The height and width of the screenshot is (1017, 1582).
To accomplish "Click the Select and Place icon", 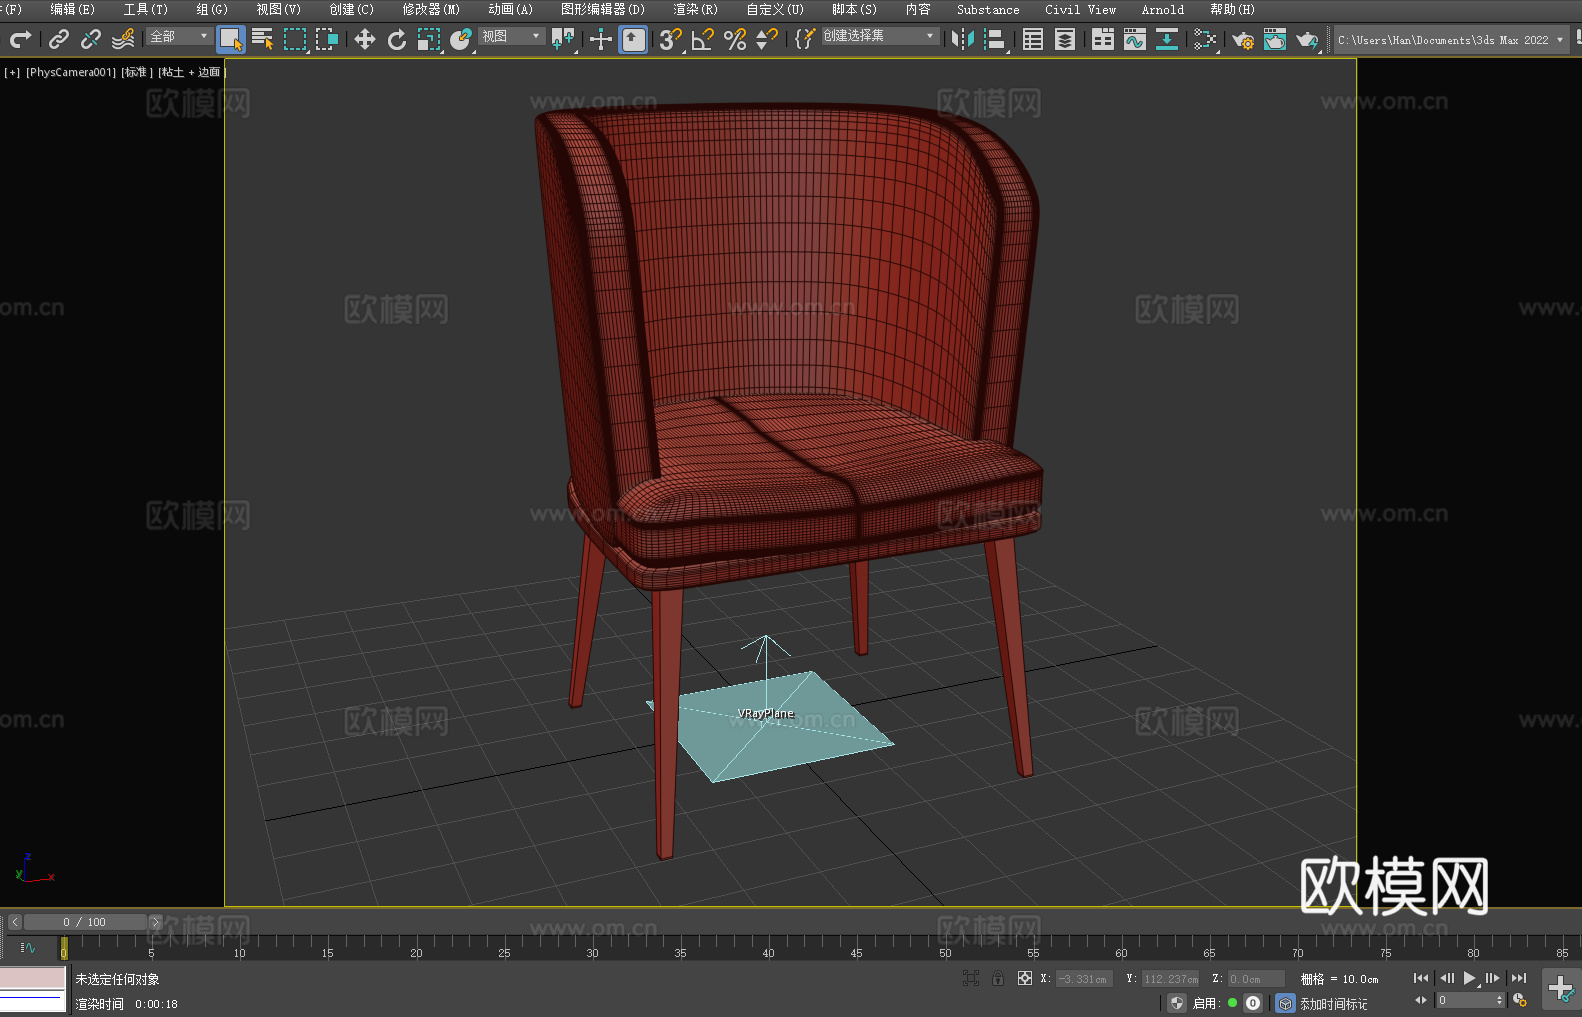I will (x=461, y=39).
